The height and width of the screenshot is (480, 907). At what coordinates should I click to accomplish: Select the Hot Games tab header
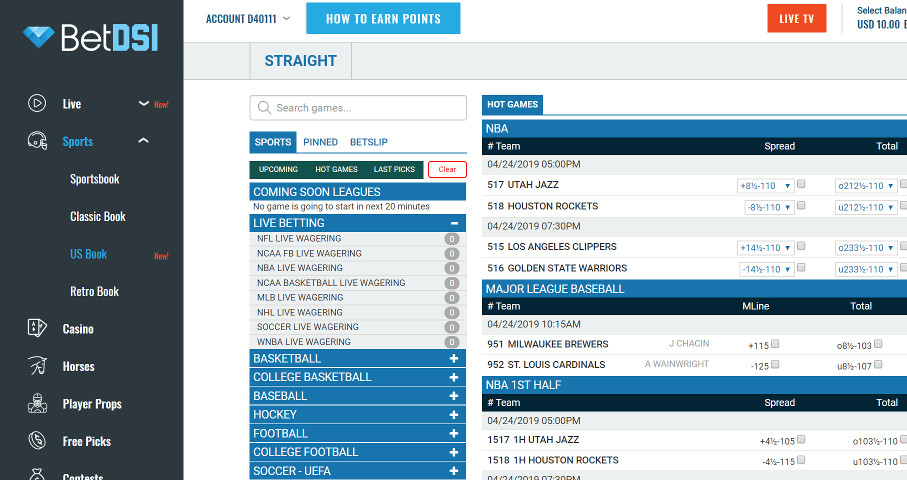(x=513, y=105)
